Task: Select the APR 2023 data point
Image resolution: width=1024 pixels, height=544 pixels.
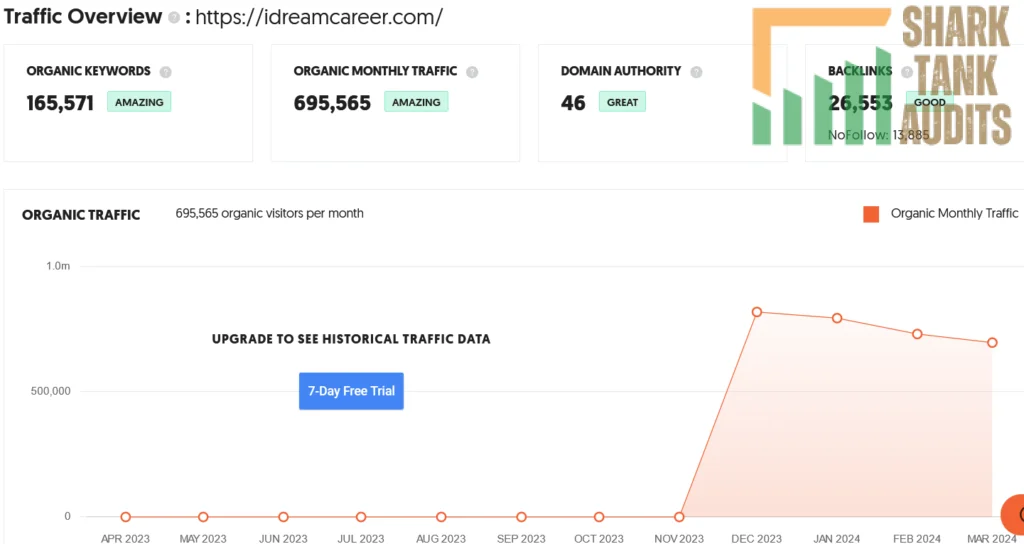Action: tap(125, 517)
